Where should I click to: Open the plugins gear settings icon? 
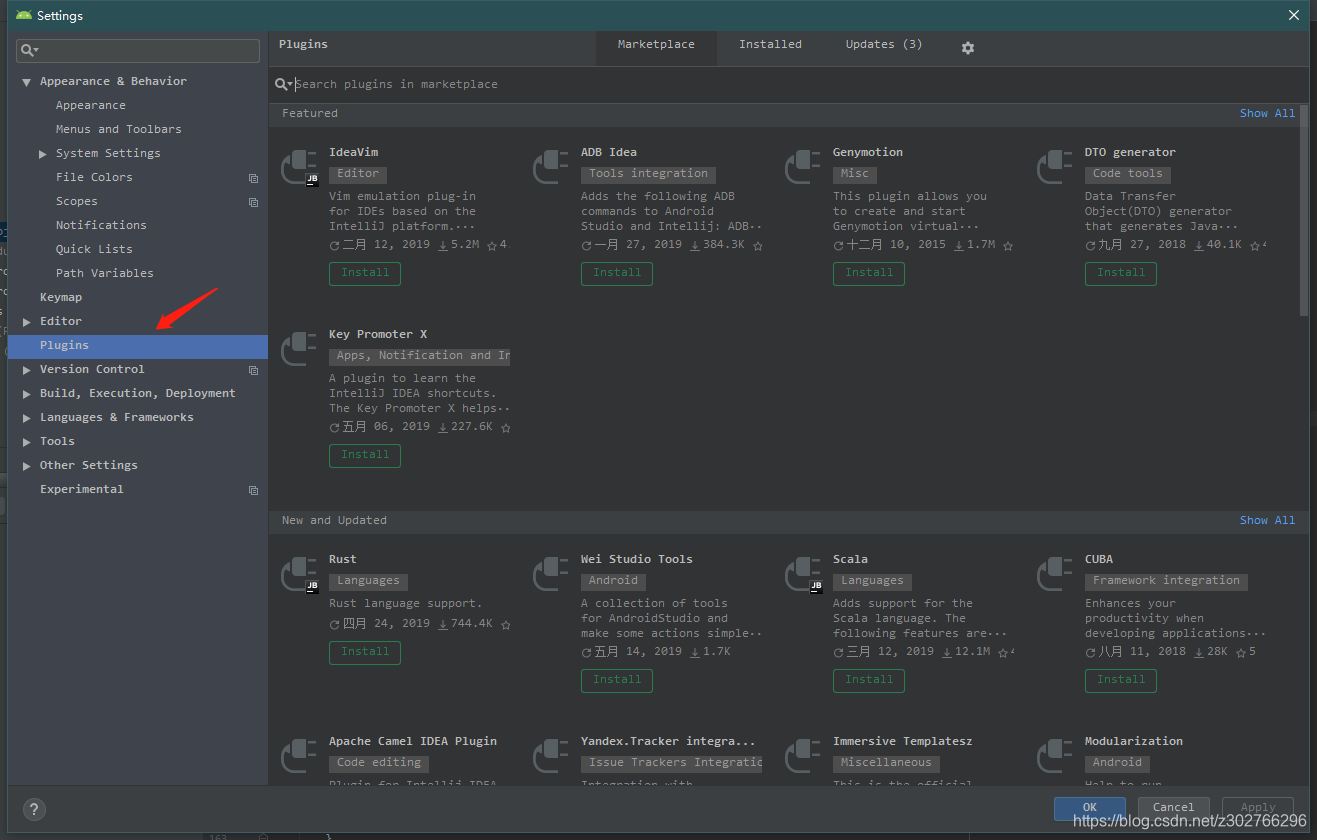tap(967, 48)
